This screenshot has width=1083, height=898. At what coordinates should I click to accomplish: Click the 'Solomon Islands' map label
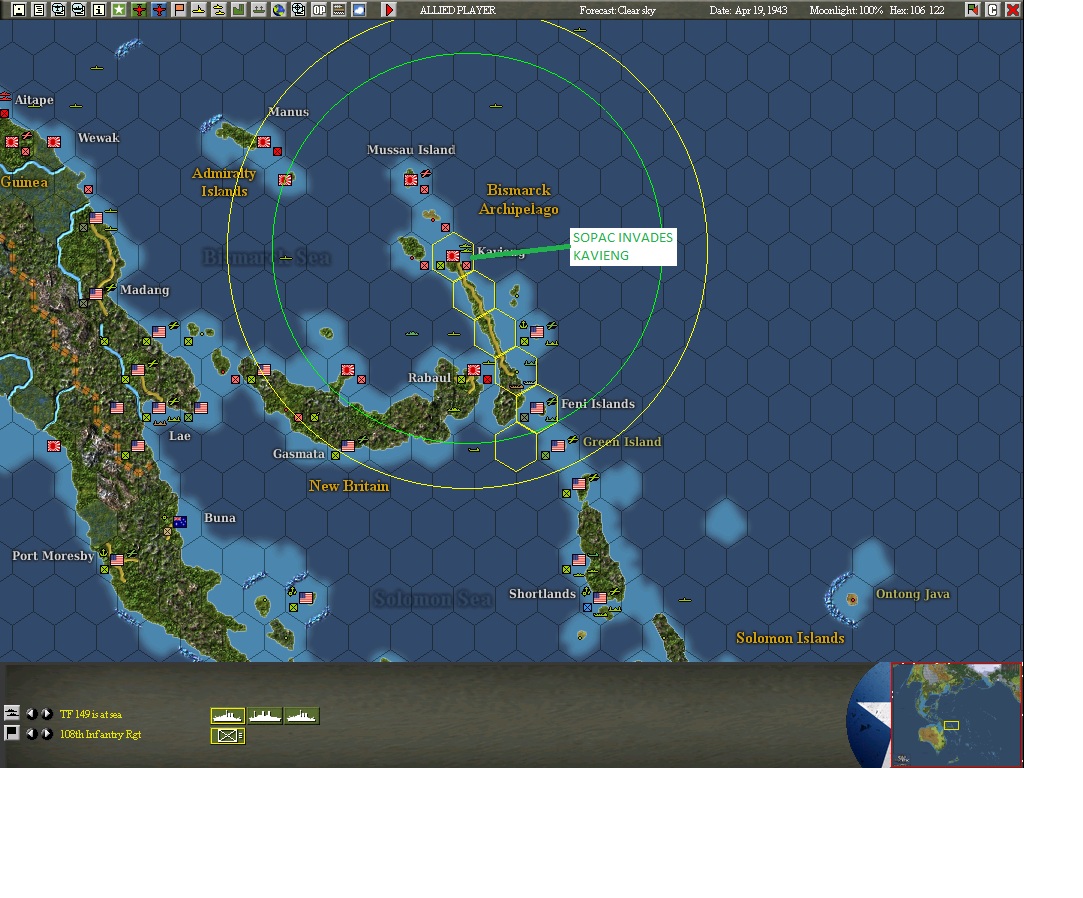click(790, 638)
